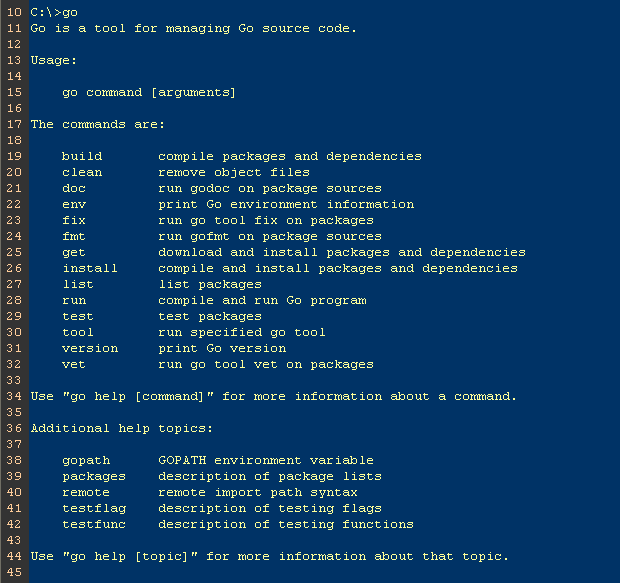Click line number 17 in the gutter
The image size is (620, 583).
click(13, 124)
